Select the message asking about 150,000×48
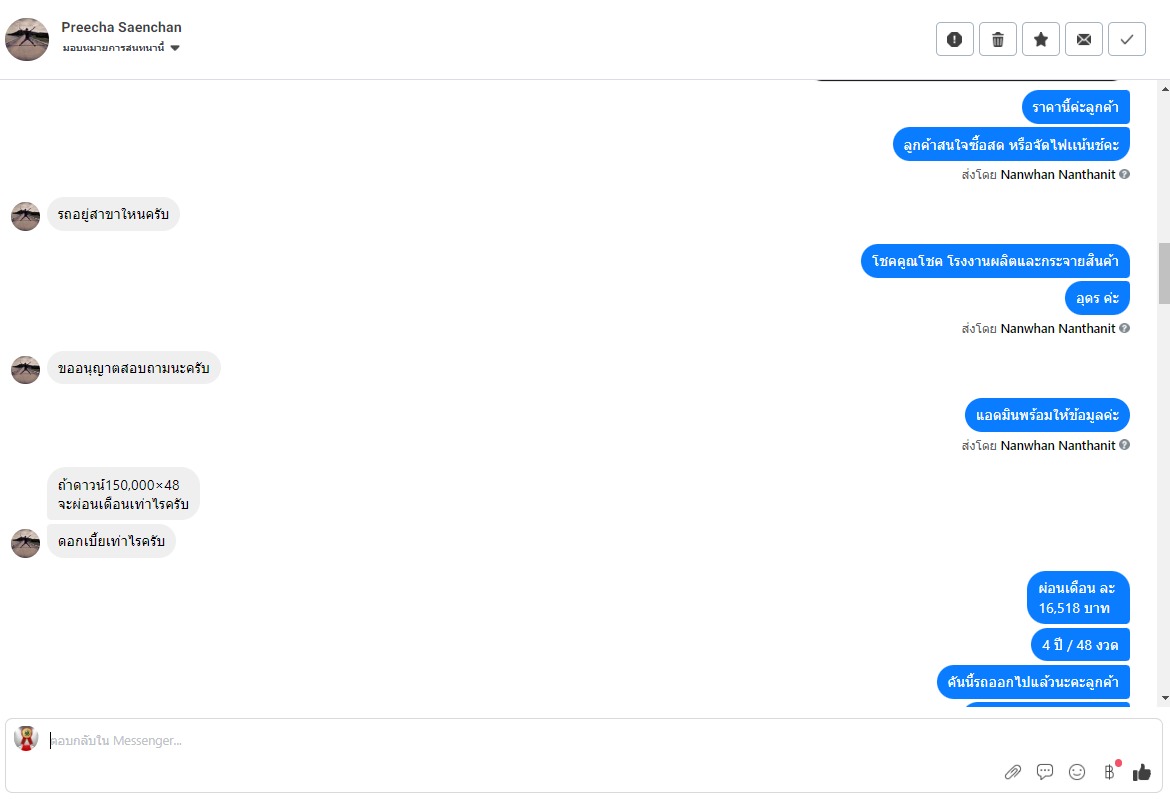The image size is (1170, 799). (123, 494)
